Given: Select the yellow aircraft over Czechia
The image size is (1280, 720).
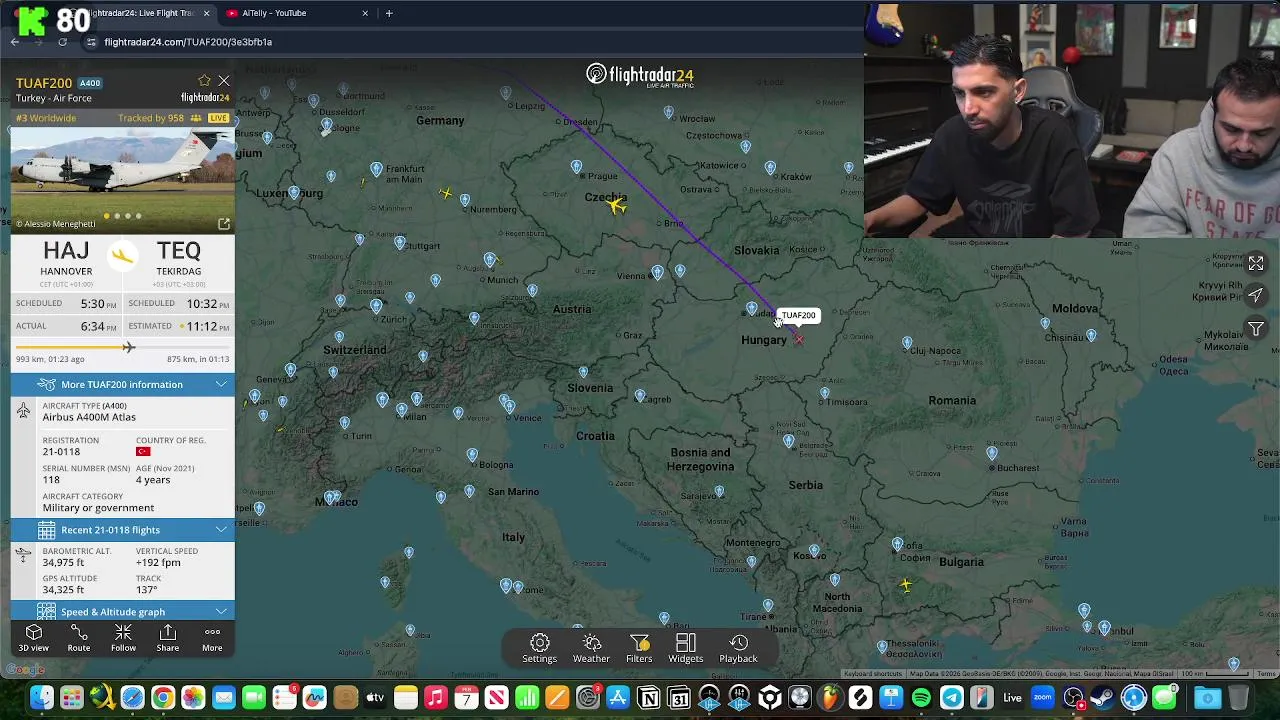Looking at the screenshot, I should point(616,205).
